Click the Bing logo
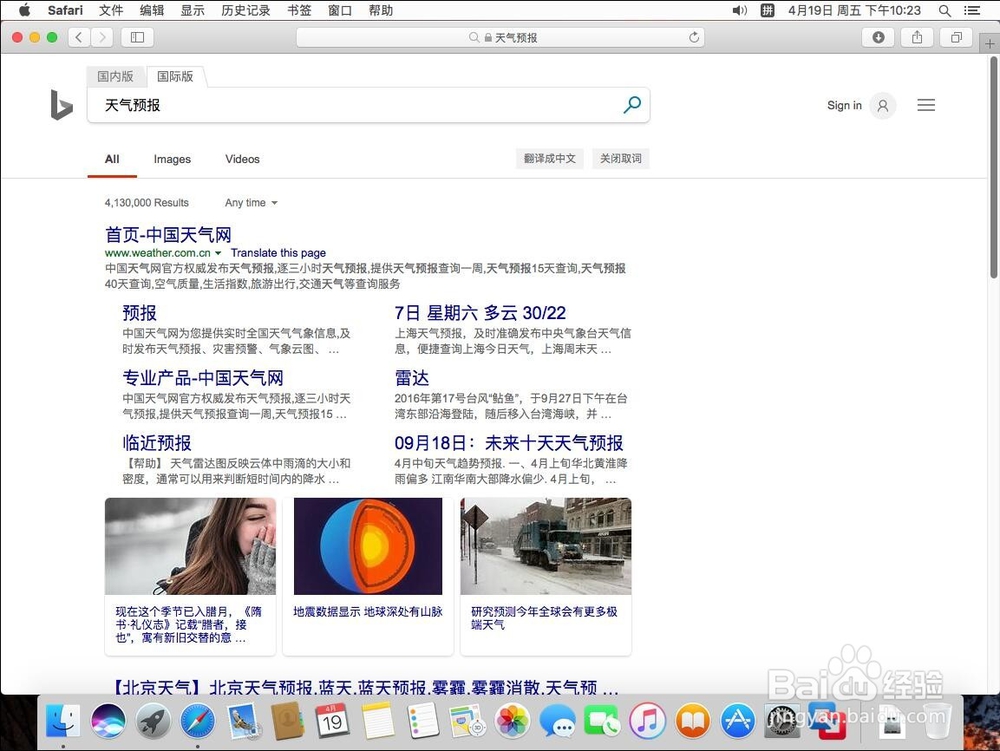This screenshot has height=751, width=1000. (x=61, y=105)
